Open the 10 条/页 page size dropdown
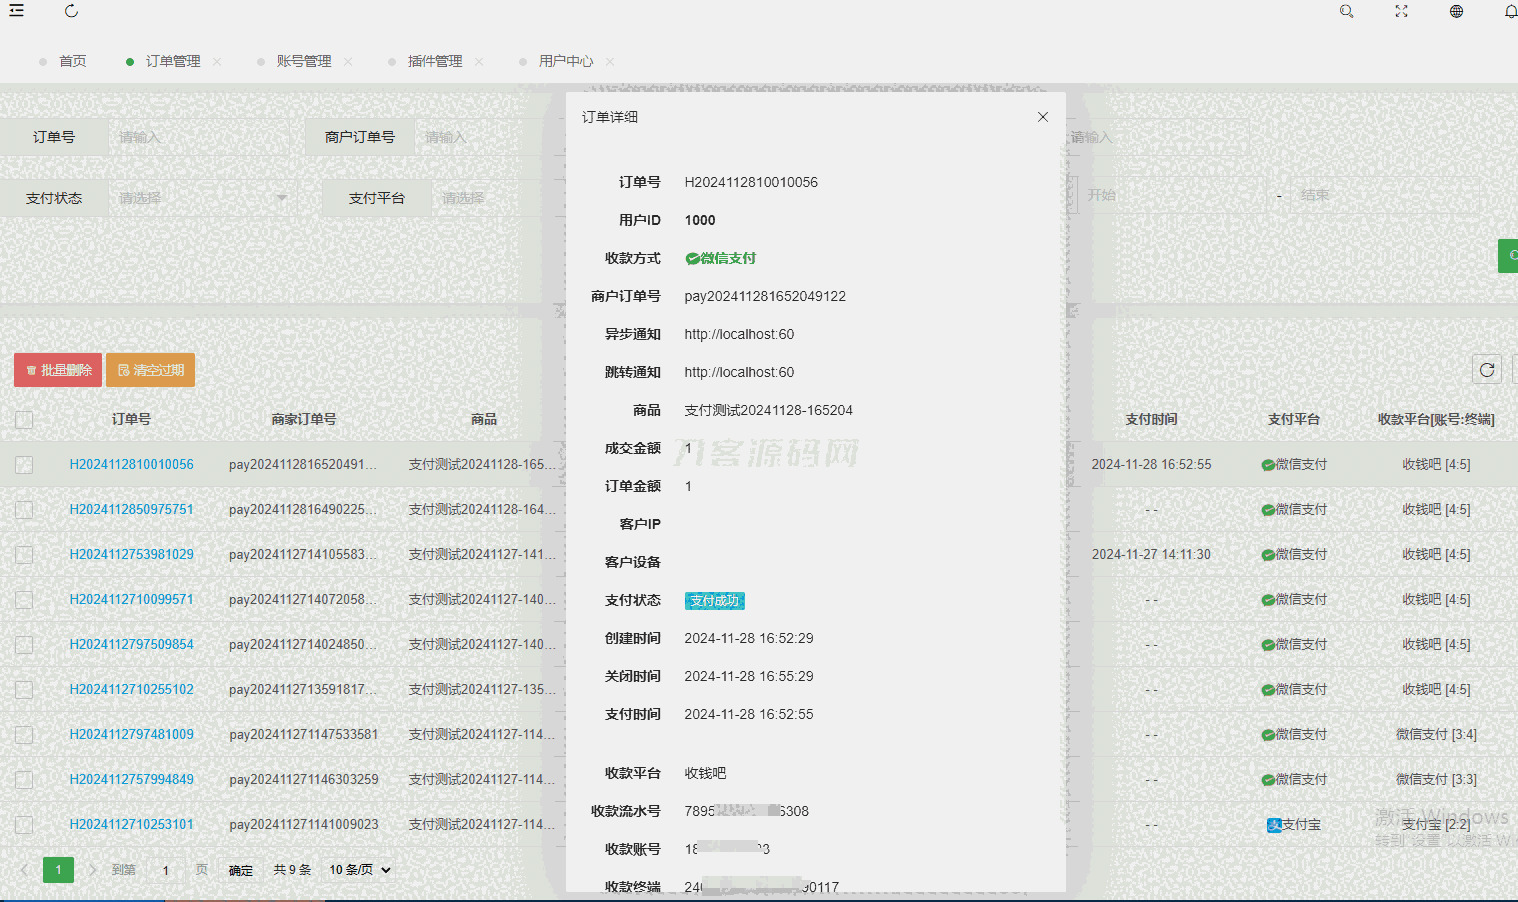 click(360, 870)
